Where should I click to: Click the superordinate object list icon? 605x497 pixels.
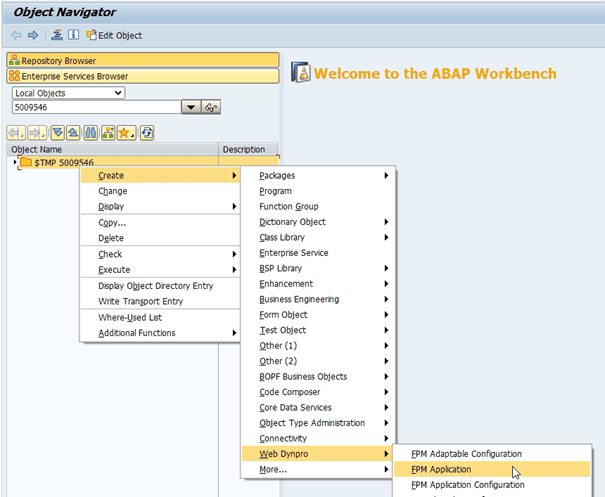(108, 133)
